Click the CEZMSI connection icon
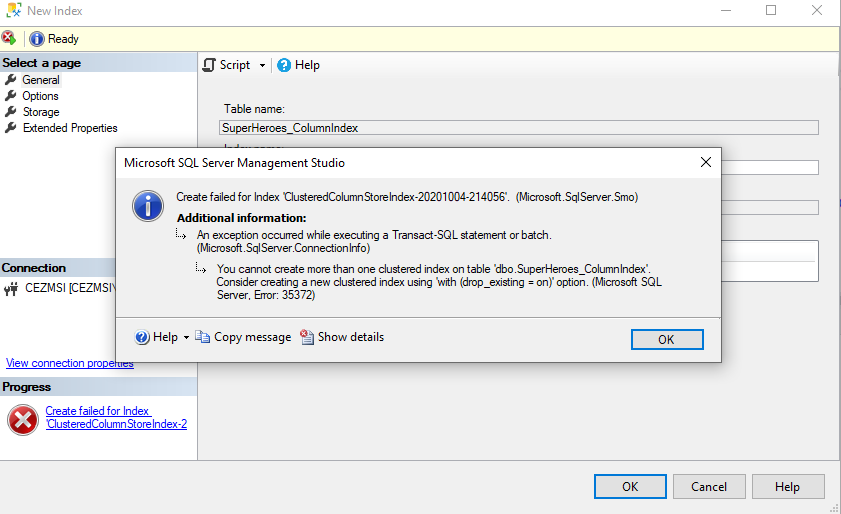Image resolution: width=841 pixels, height=514 pixels. pos(11,289)
